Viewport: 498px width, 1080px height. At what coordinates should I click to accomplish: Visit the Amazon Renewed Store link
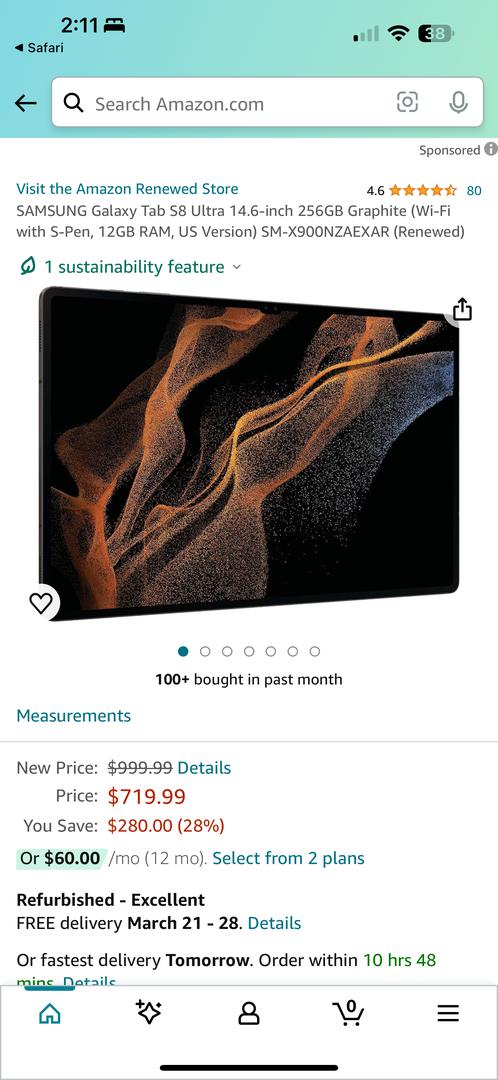click(127, 189)
